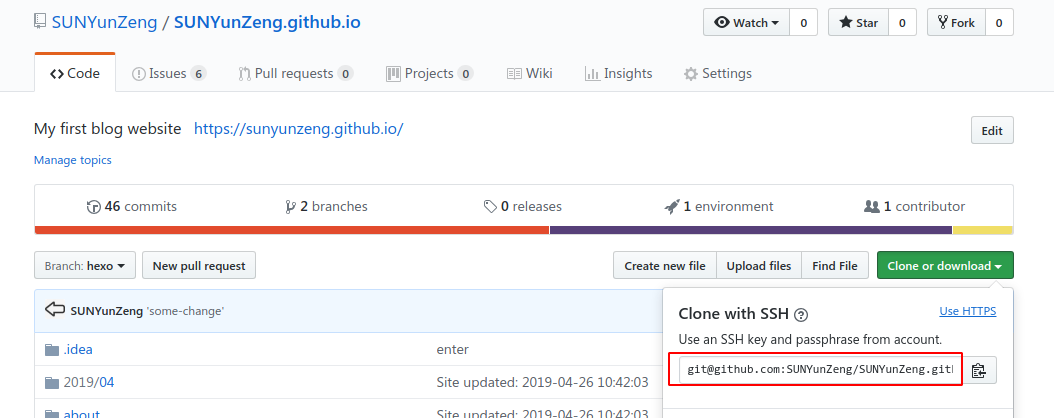
Task: Click the repository book icon beside SUNYunZeng
Action: click(39, 21)
